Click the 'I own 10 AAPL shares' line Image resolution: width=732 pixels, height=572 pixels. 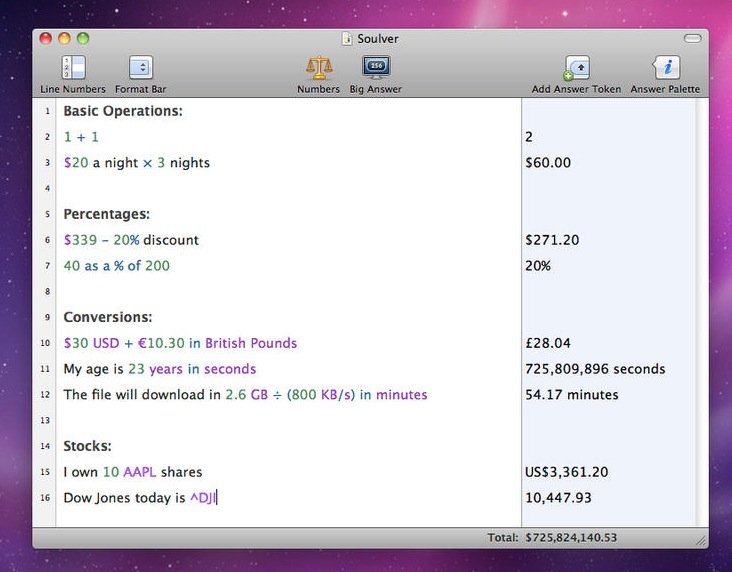click(x=133, y=472)
